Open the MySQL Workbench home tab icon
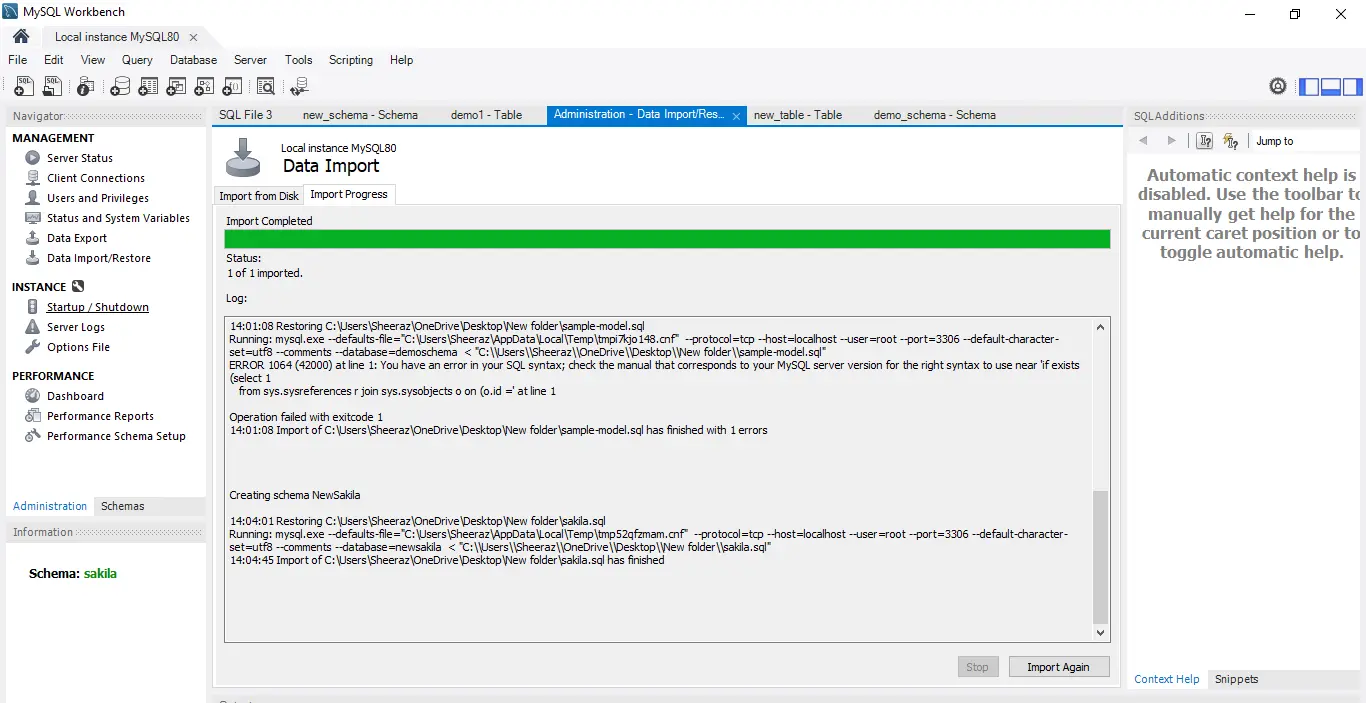 tap(20, 35)
